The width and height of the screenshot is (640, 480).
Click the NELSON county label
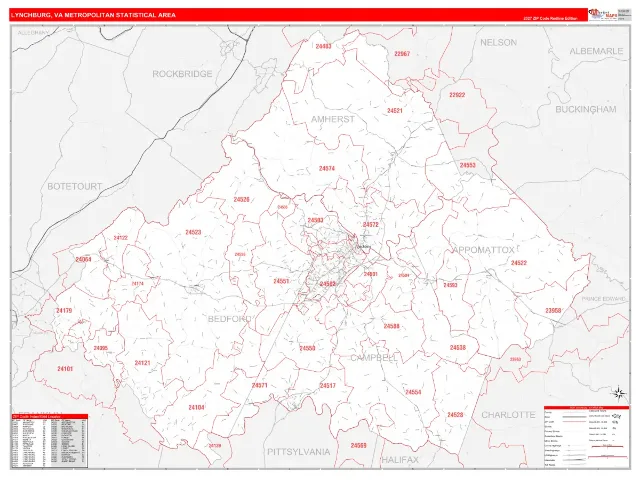click(x=498, y=42)
